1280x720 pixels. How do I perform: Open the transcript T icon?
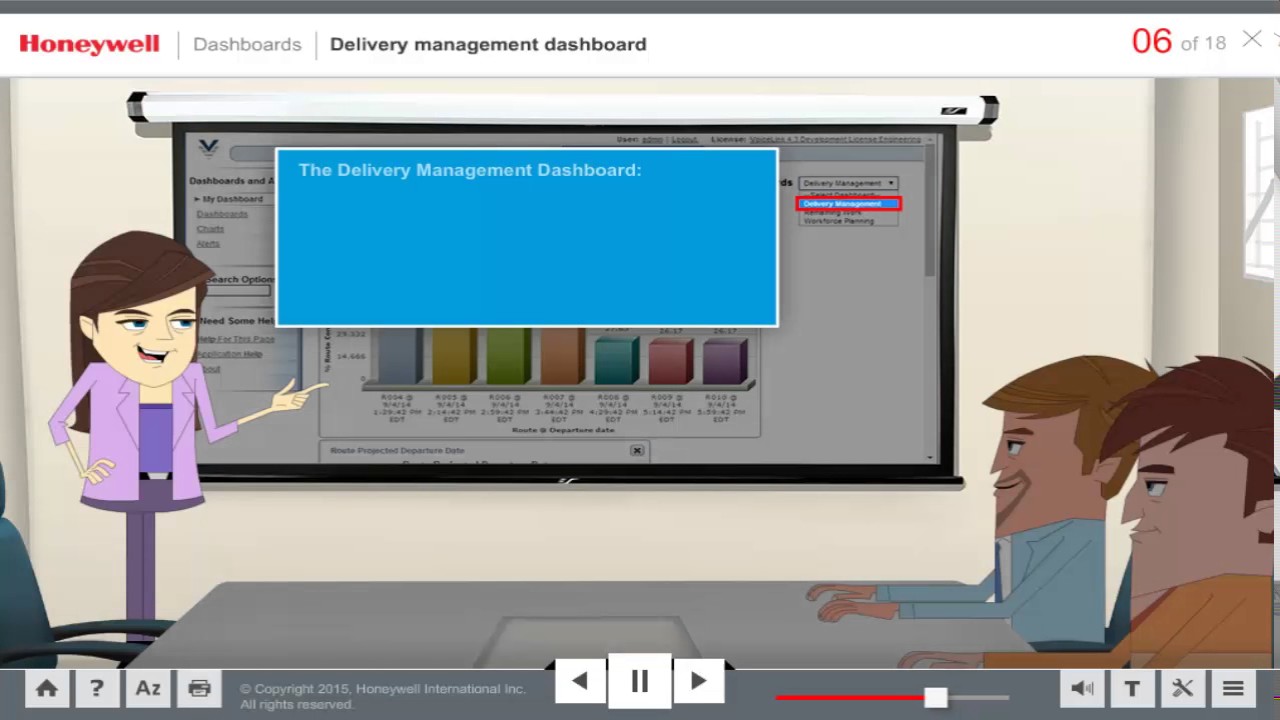pos(1132,688)
